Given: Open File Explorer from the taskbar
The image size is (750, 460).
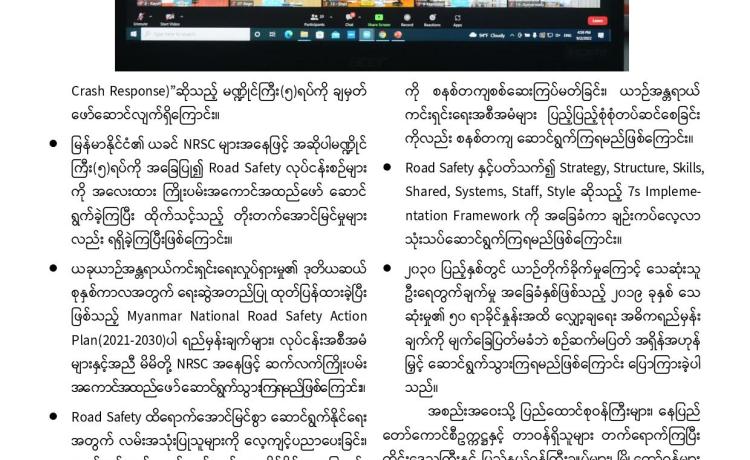Looking at the screenshot, I should click(304, 34).
